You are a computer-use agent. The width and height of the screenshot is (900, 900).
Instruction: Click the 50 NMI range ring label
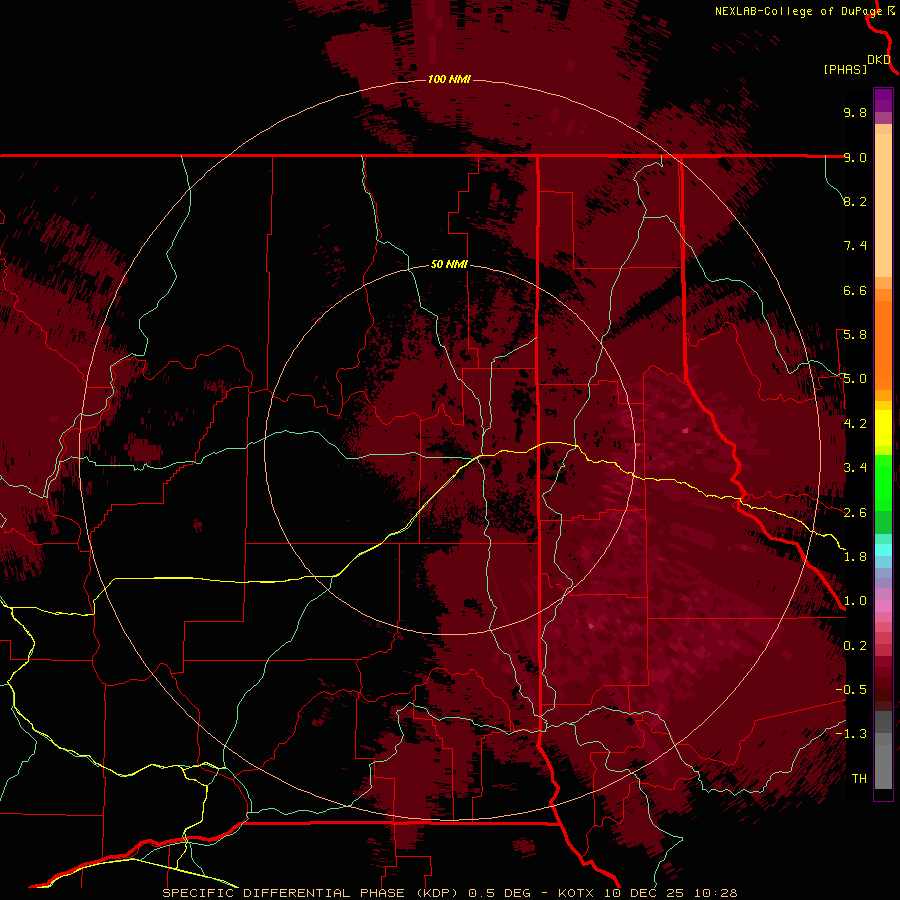click(449, 264)
